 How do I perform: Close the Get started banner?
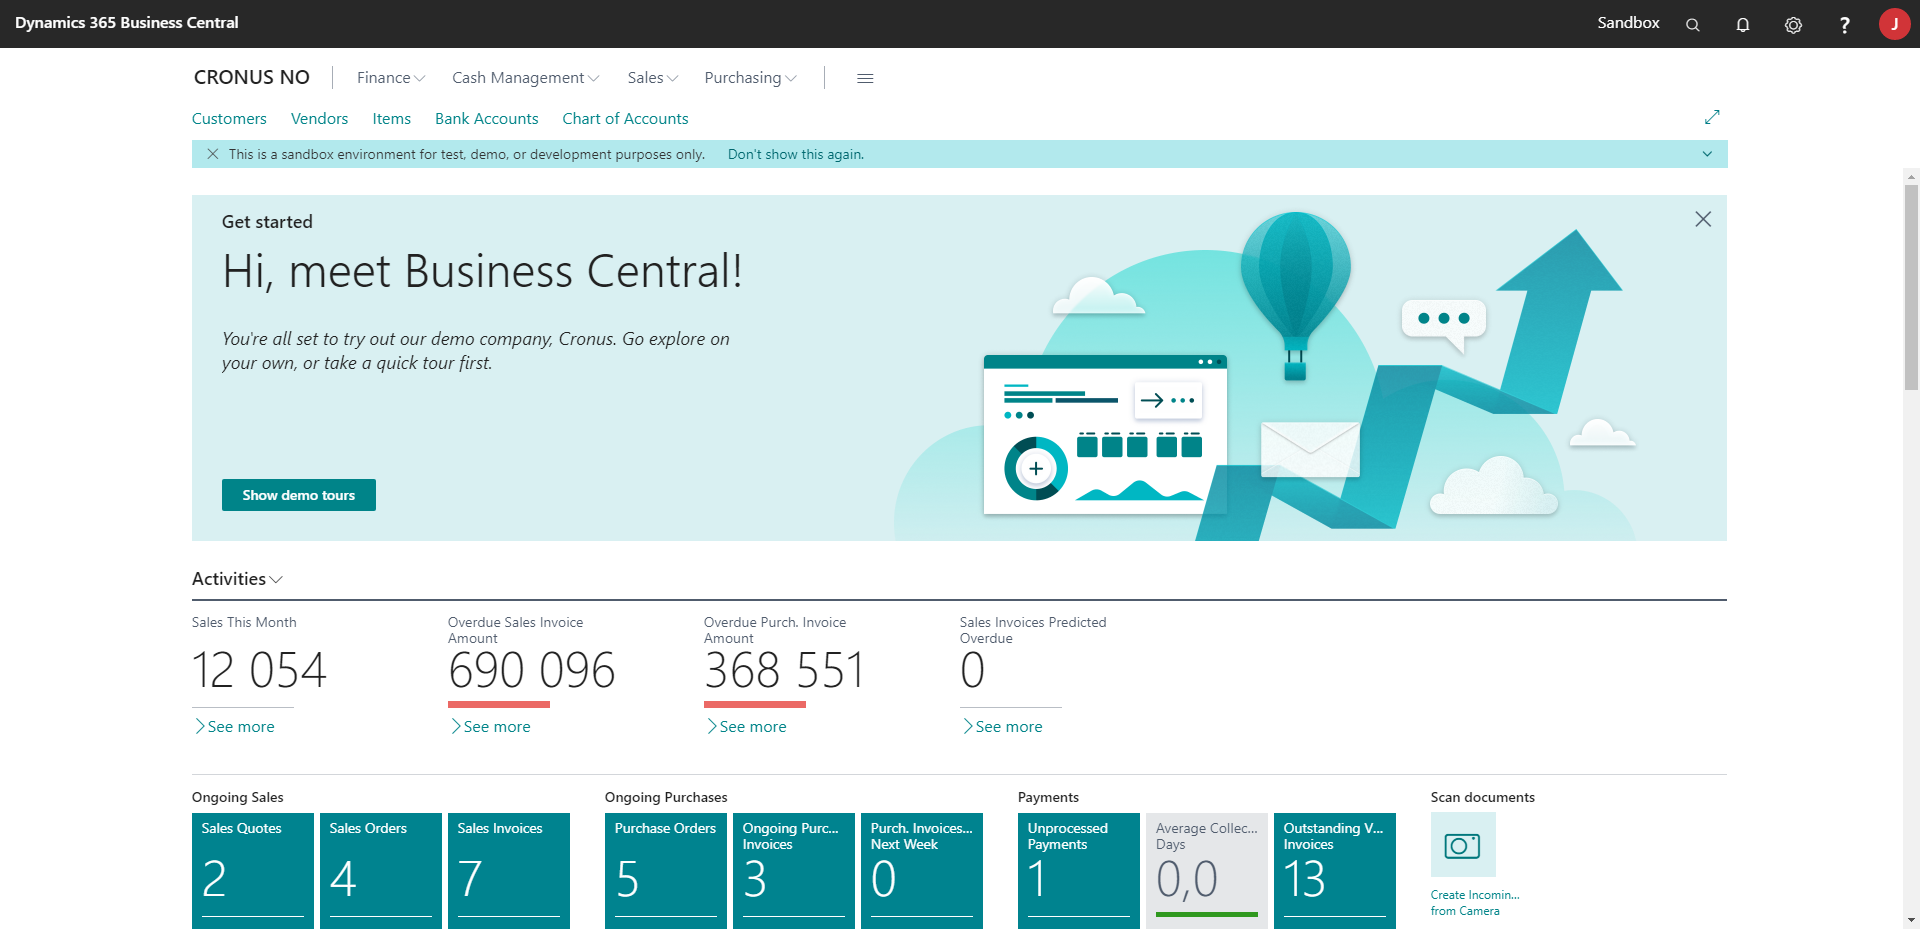coord(1703,219)
